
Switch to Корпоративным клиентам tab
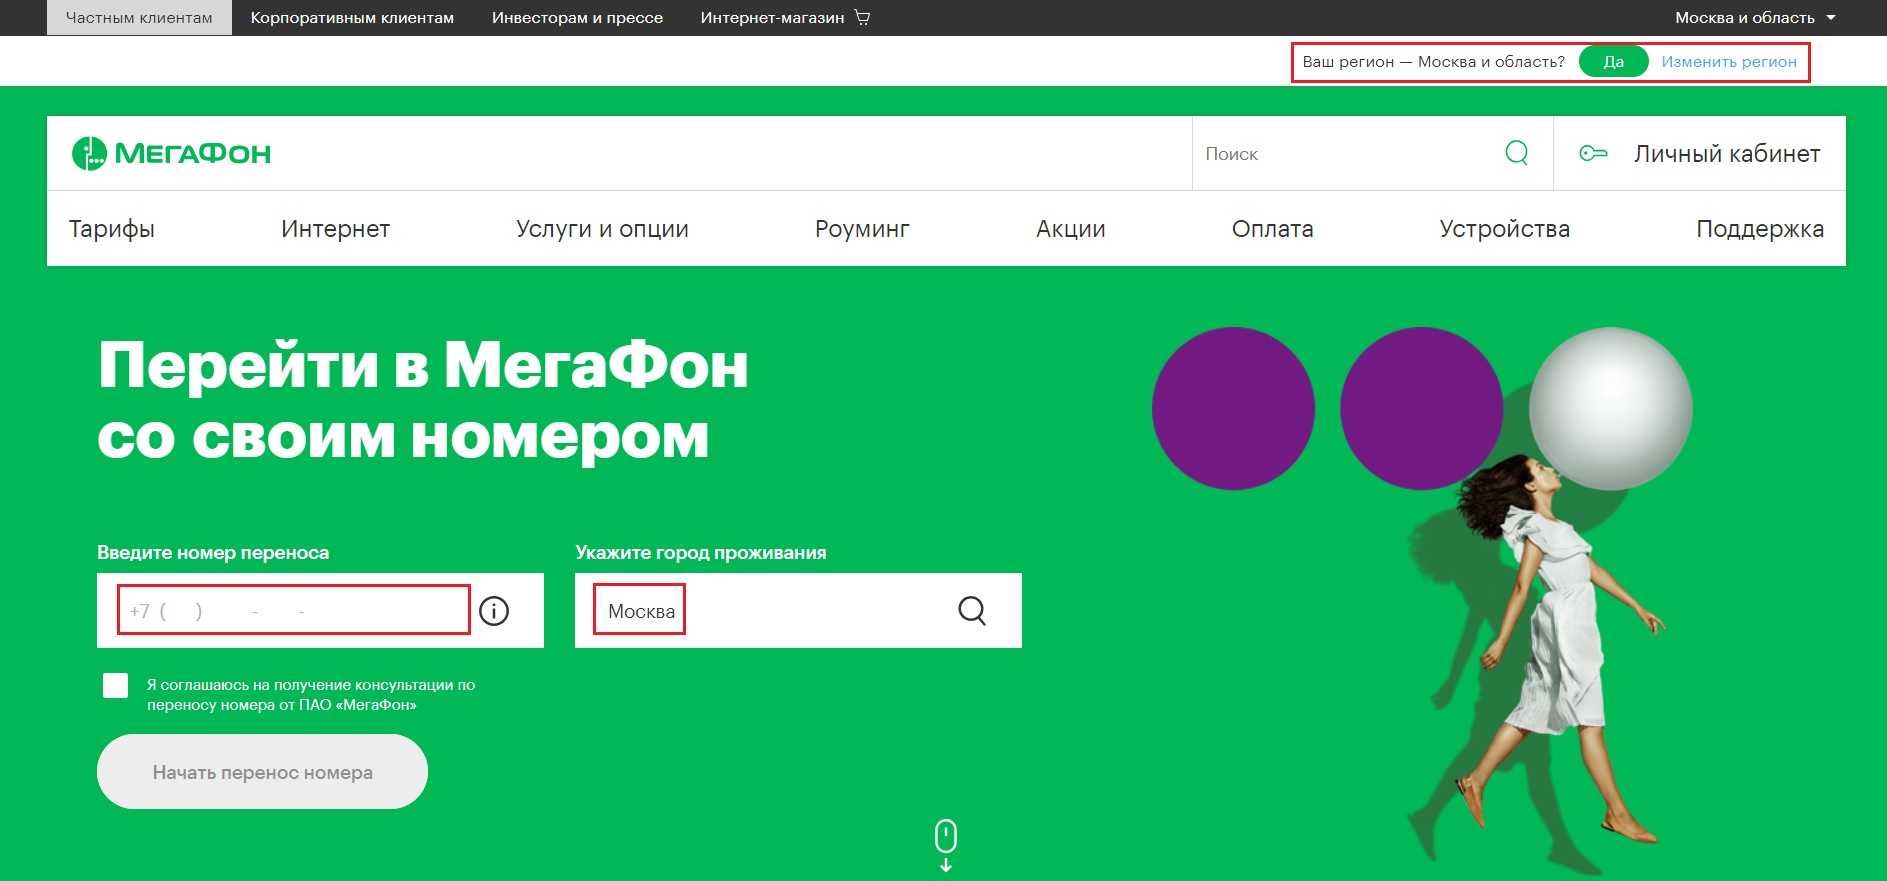pos(352,18)
